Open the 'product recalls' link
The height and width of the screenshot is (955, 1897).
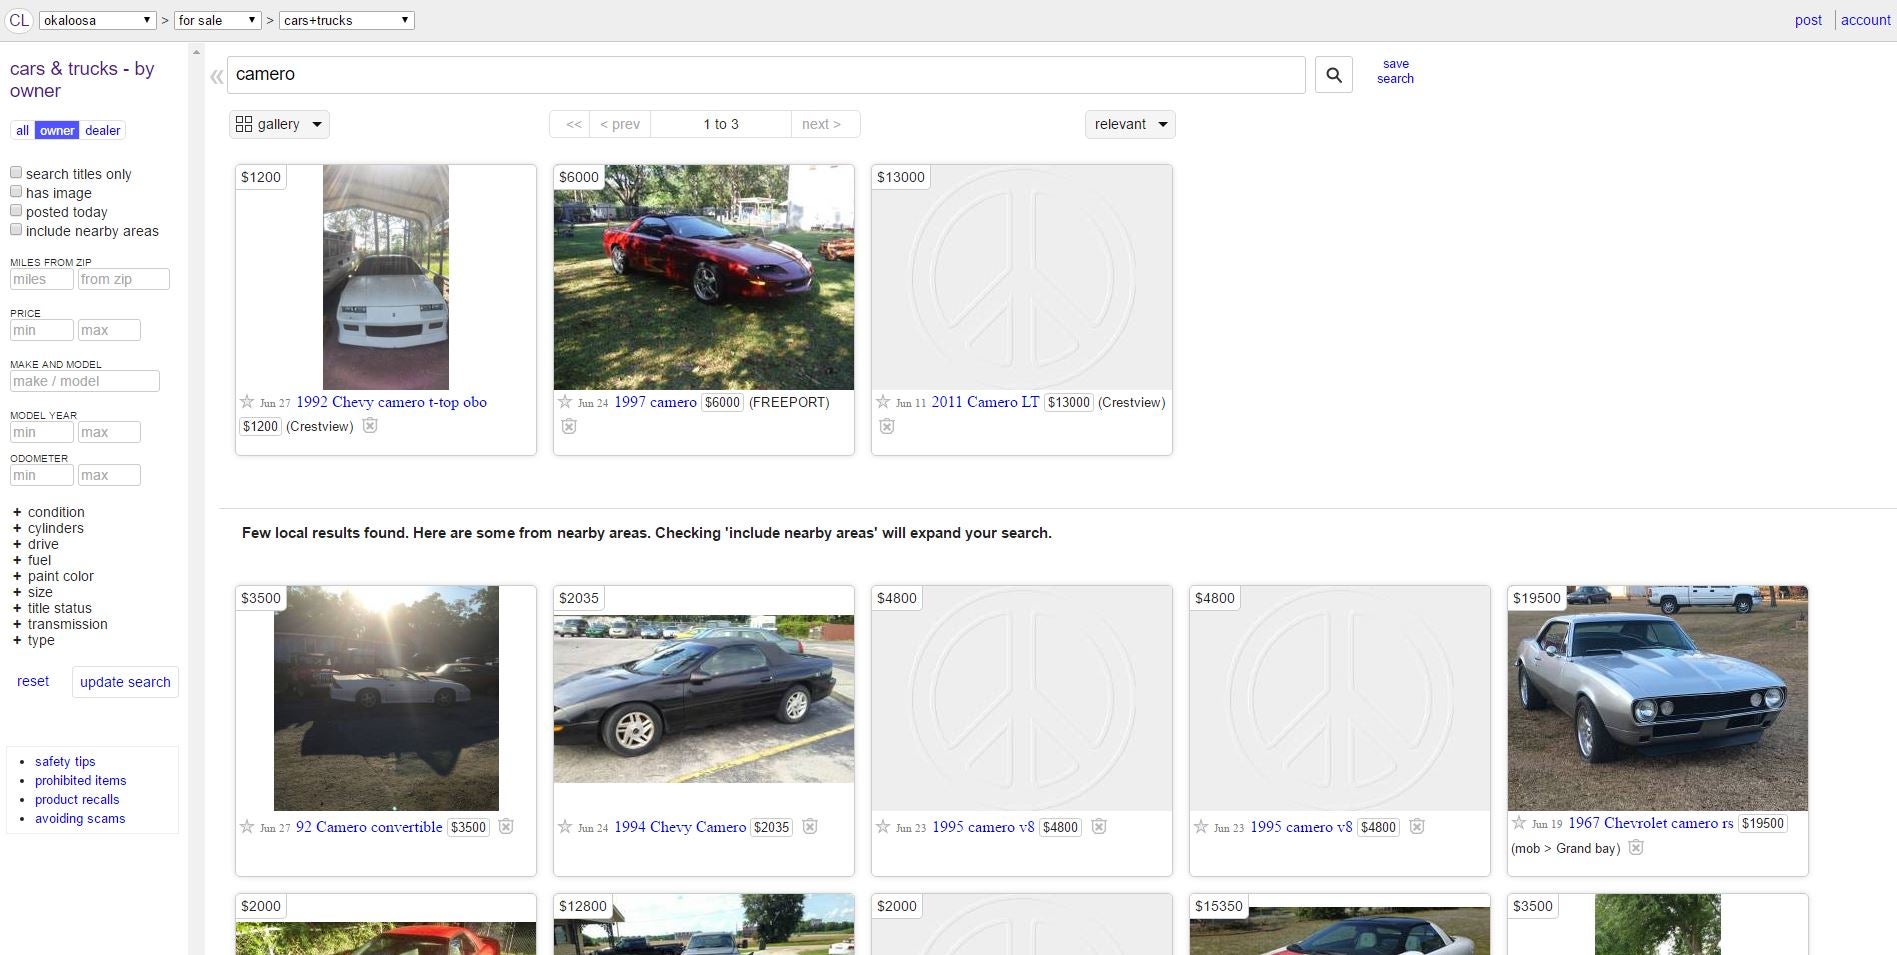pyautogui.click(x=77, y=799)
